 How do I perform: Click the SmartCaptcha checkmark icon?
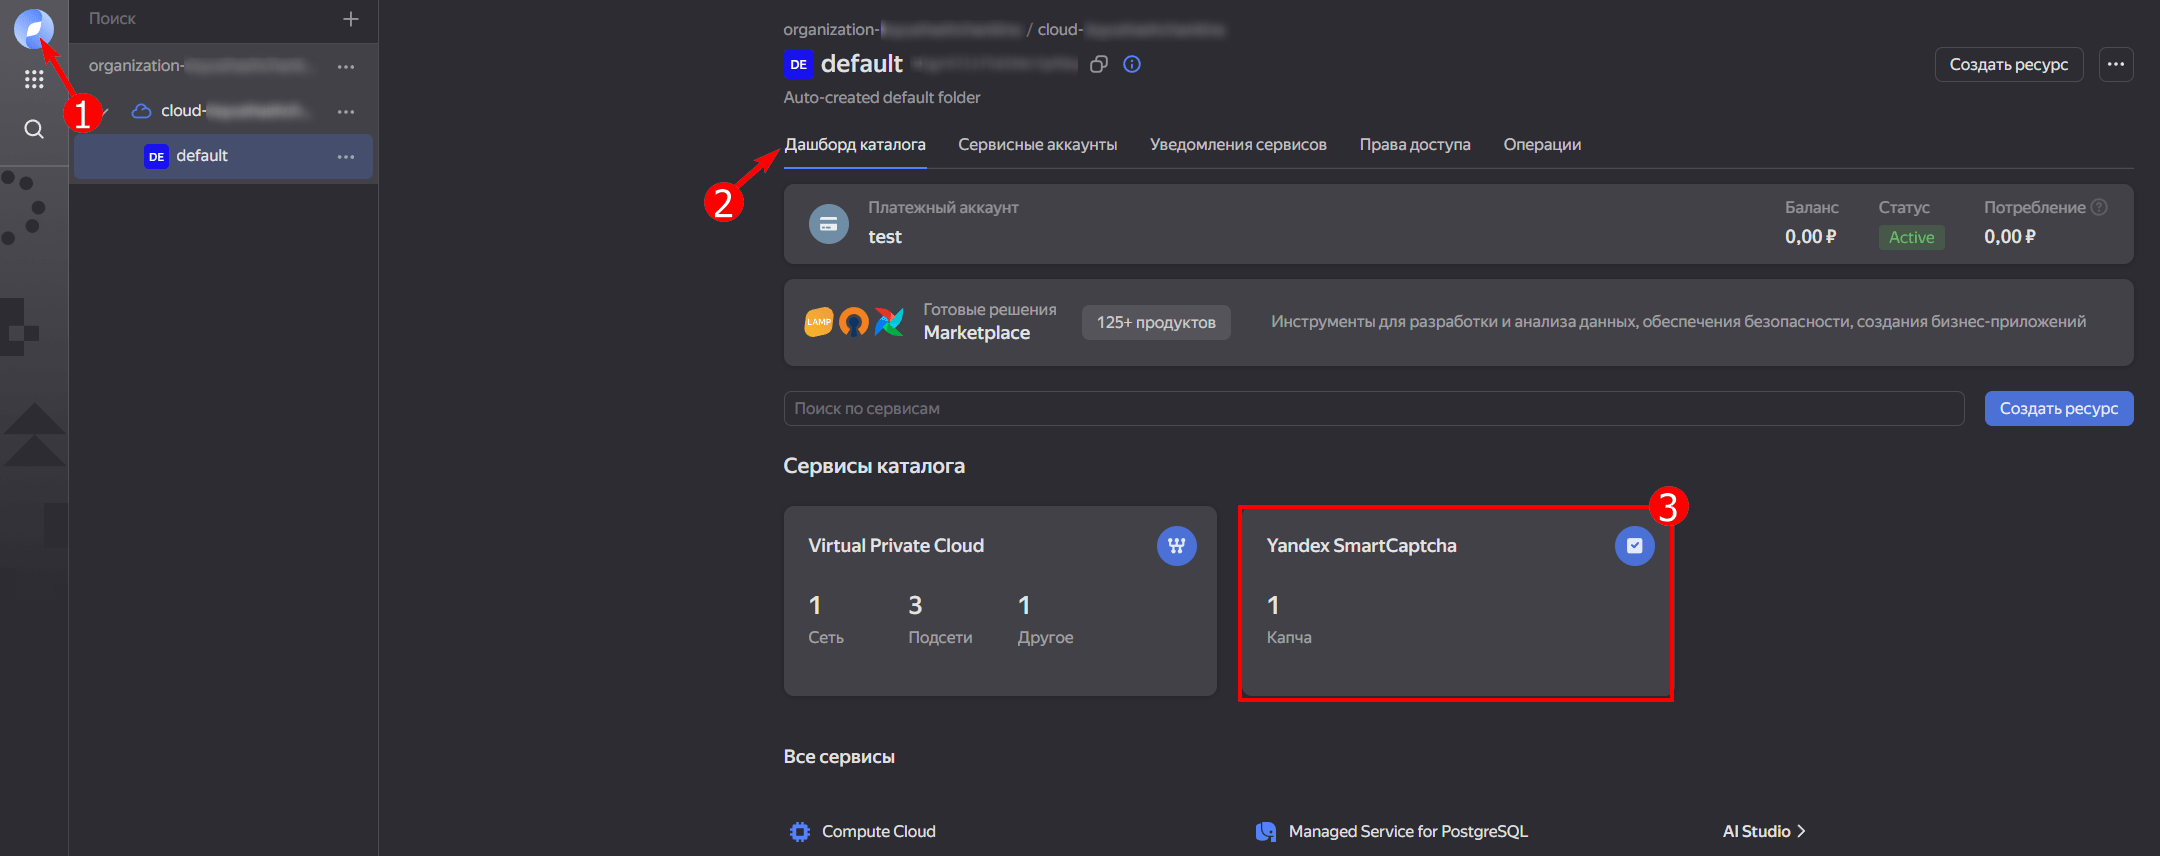tap(1635, 546)
